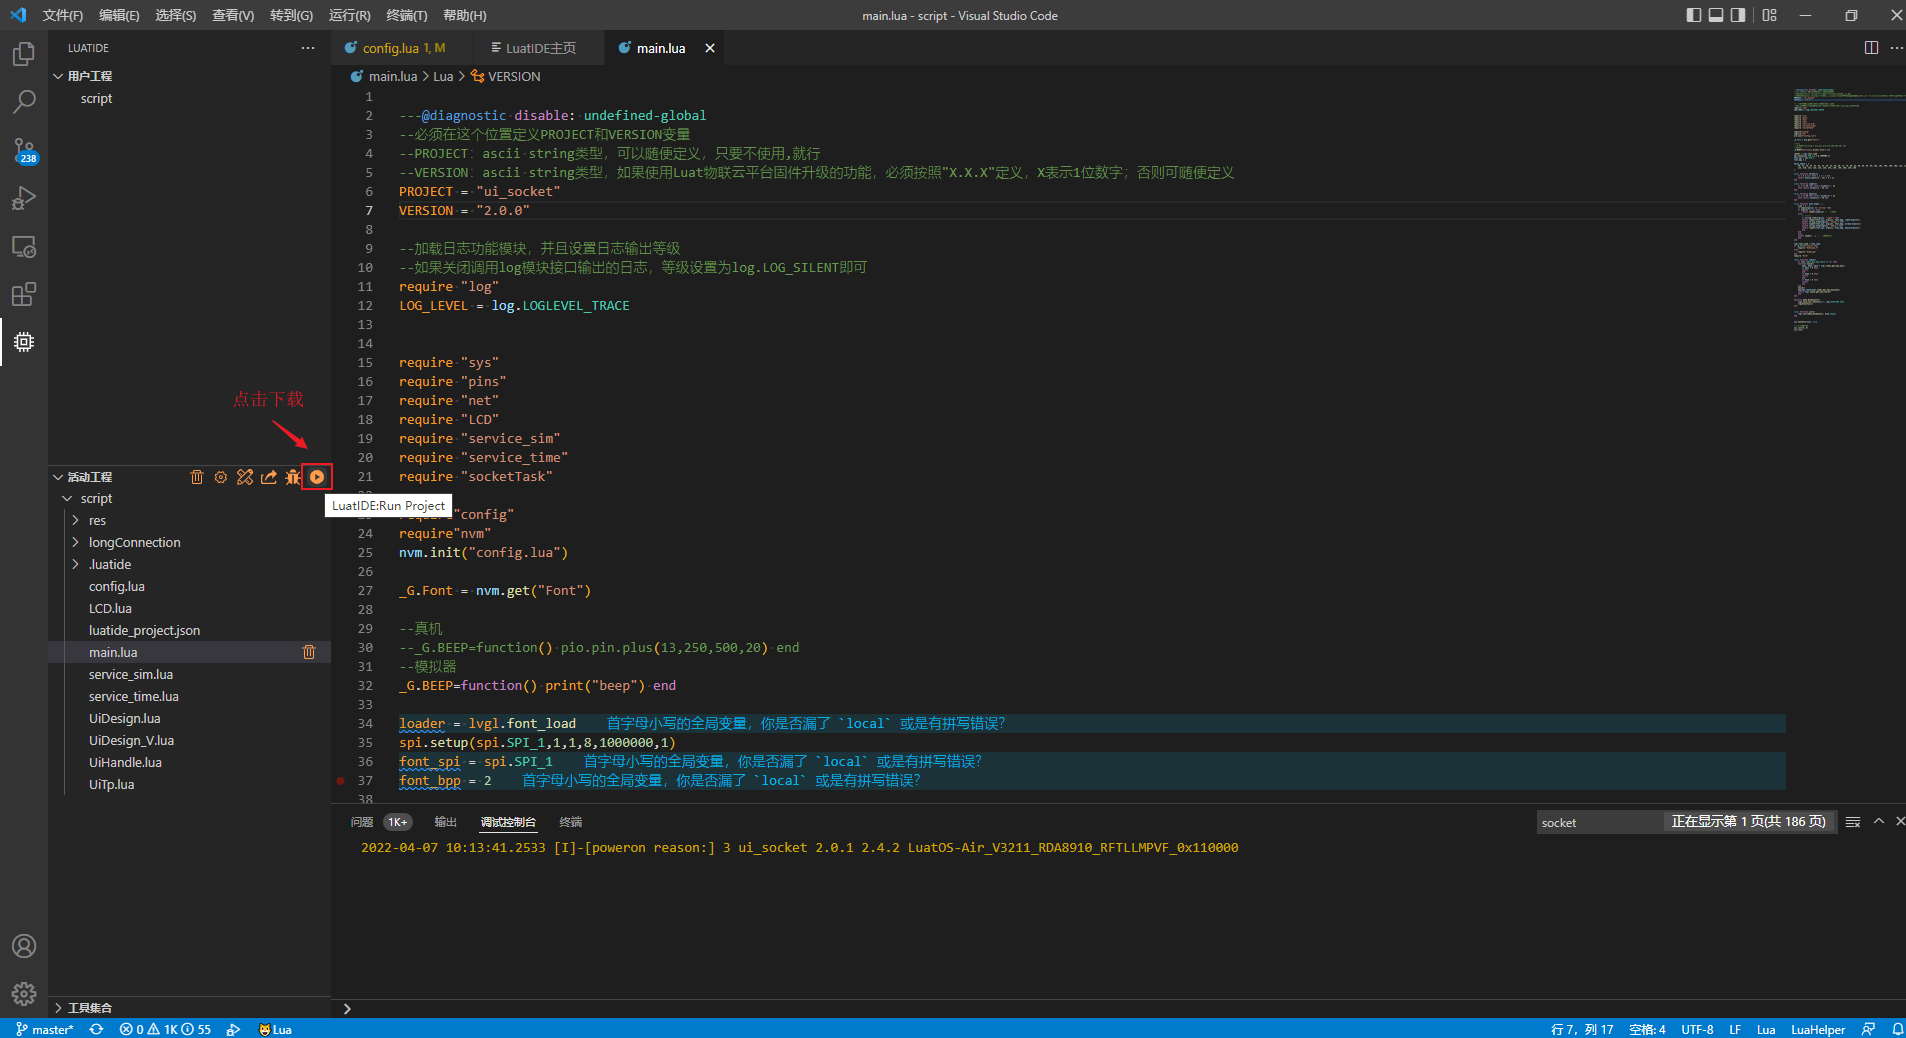Open the Remote Explorer view
The image size is (1906, 1038).
coord(24,246)
